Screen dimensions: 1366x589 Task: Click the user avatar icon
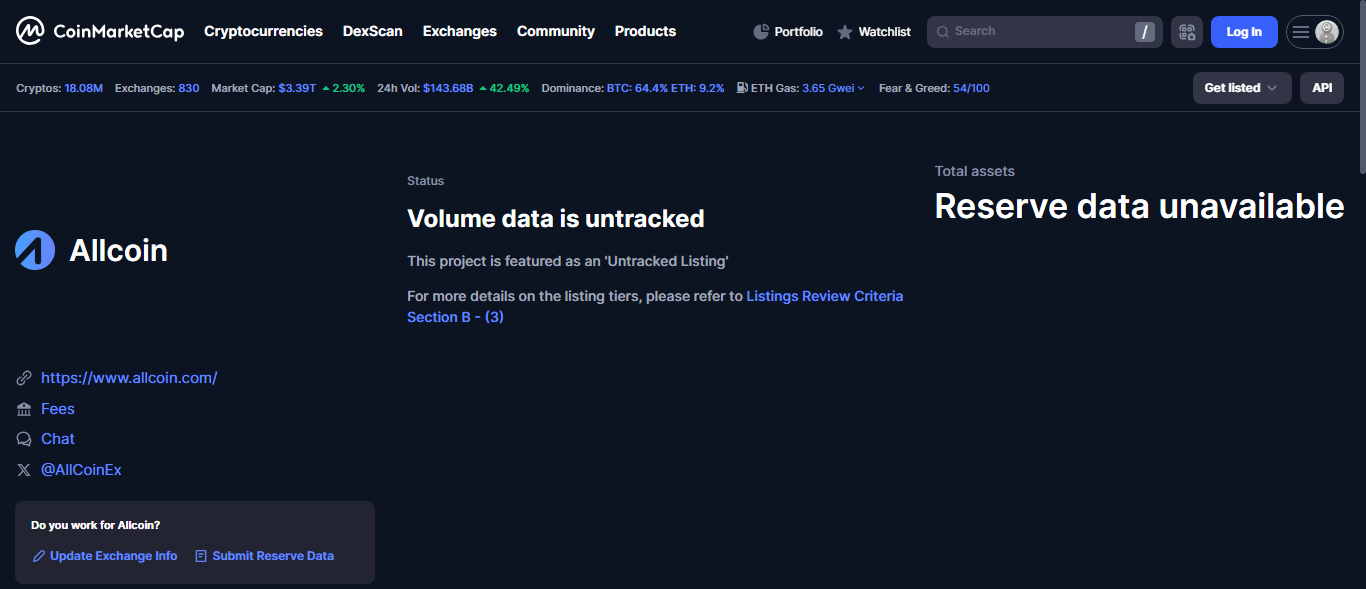(x=1327, y=32)
